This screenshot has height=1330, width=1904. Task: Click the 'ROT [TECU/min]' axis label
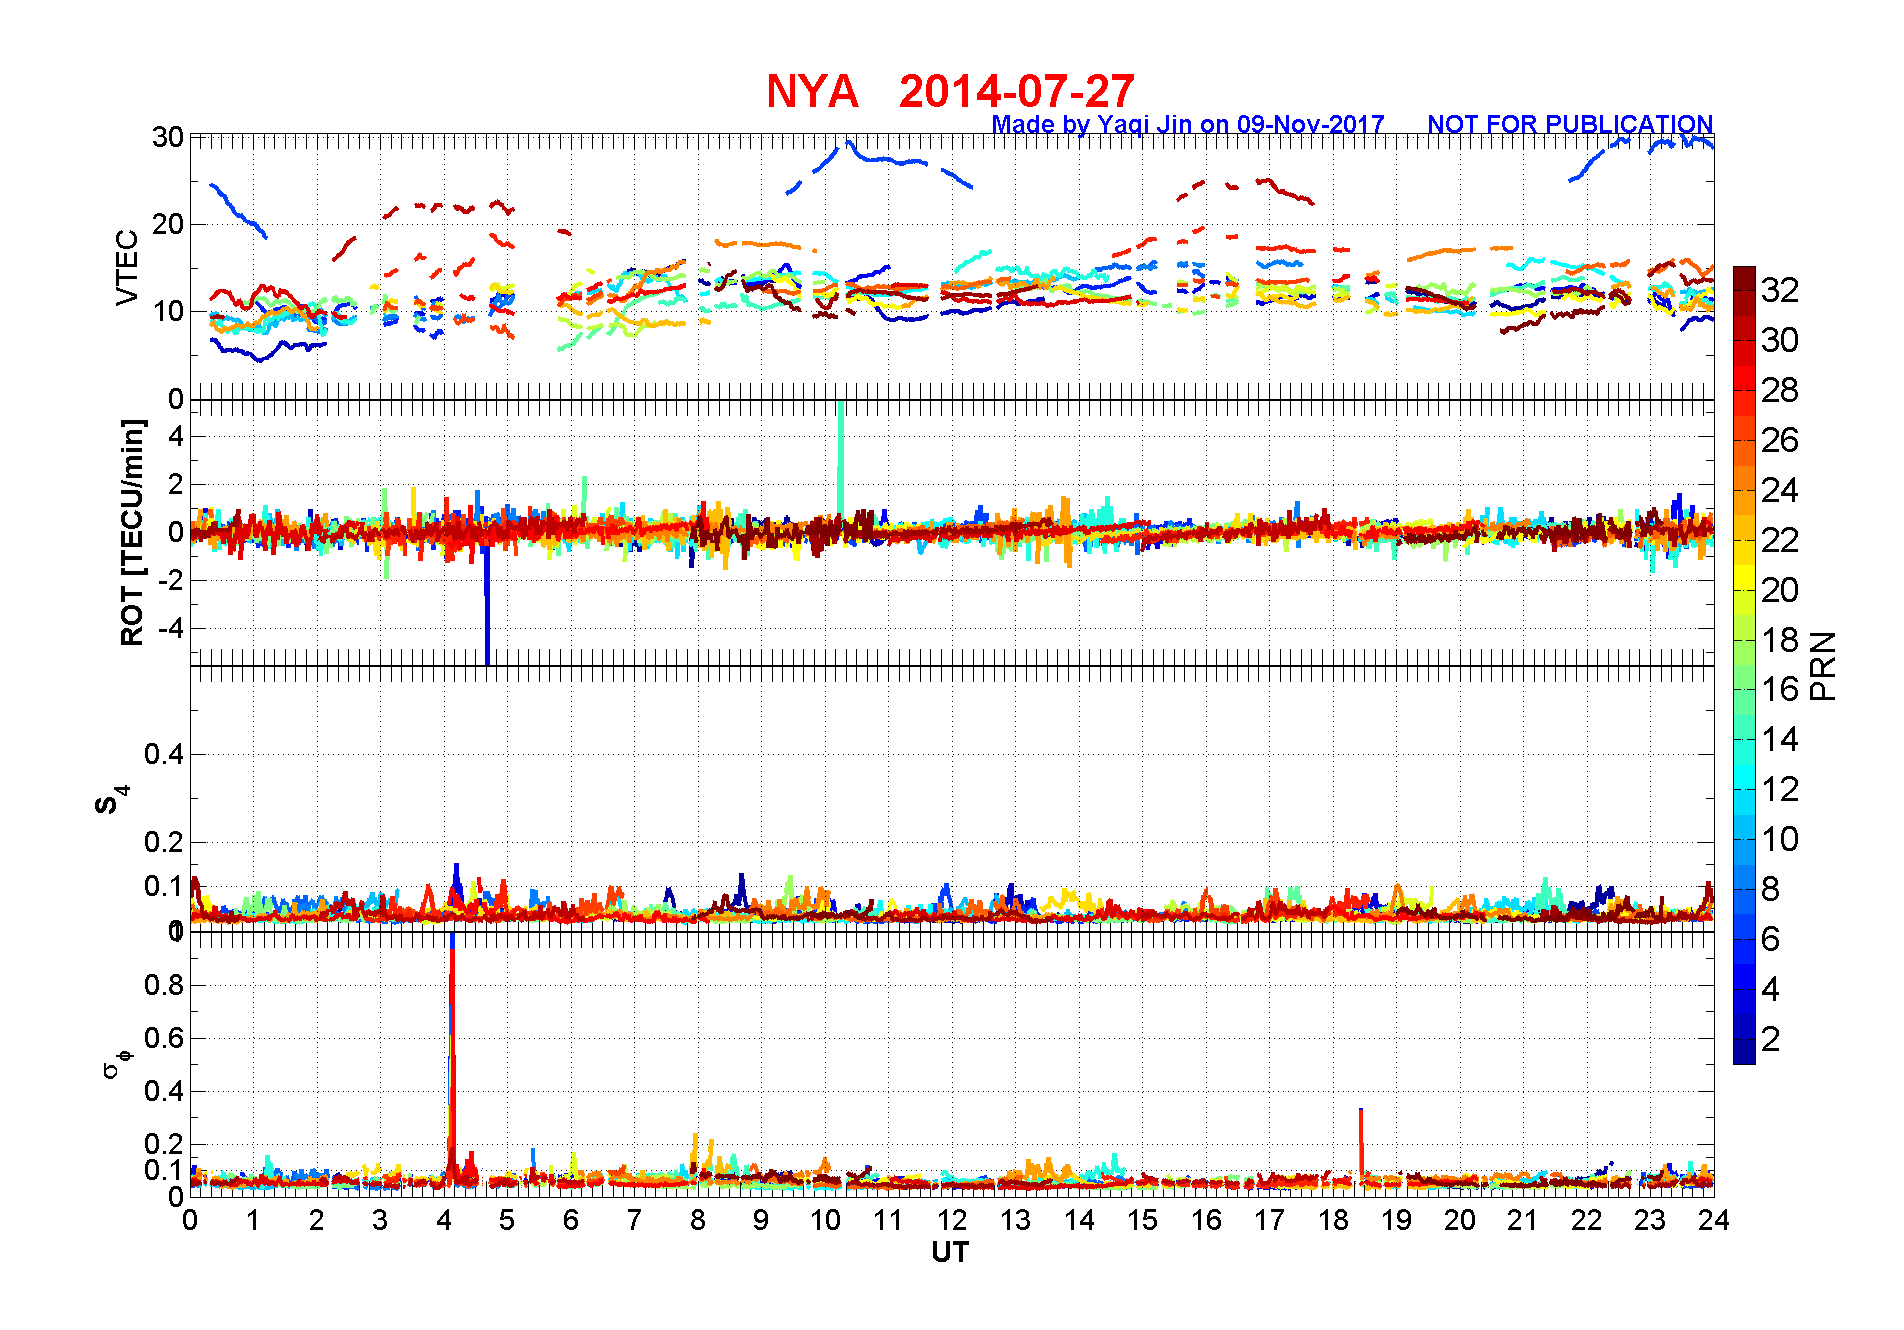[132, 533]
